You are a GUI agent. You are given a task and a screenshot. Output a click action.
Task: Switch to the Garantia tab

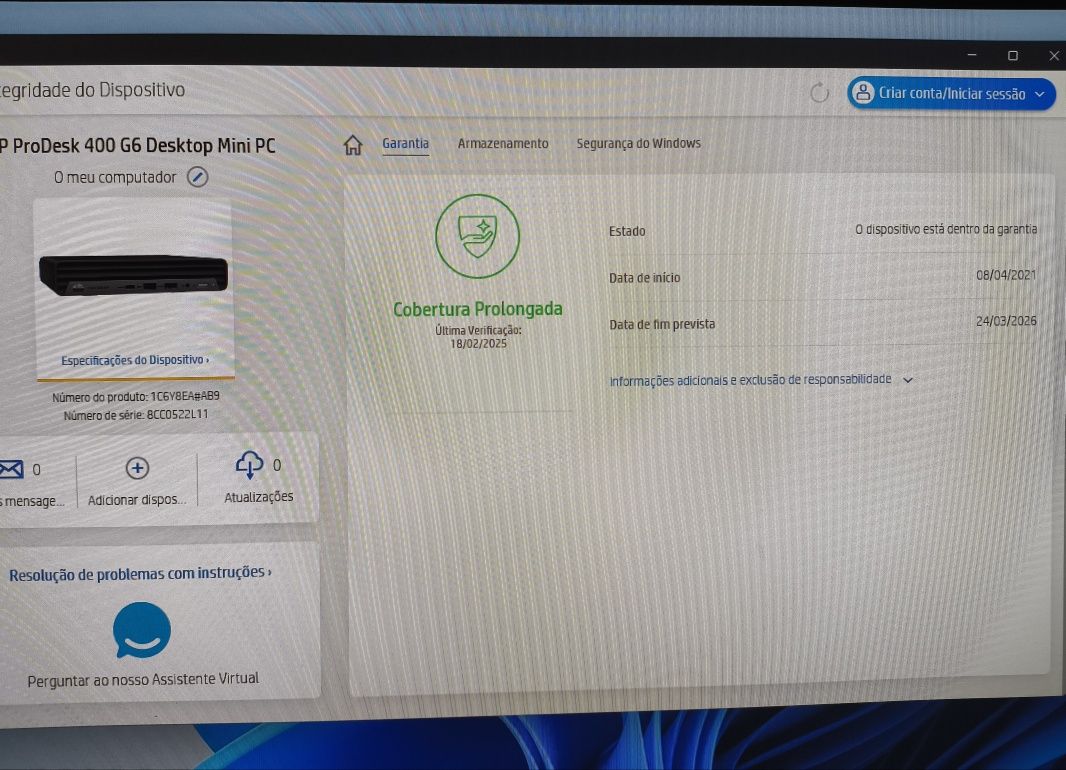click(x=405, y=143)
